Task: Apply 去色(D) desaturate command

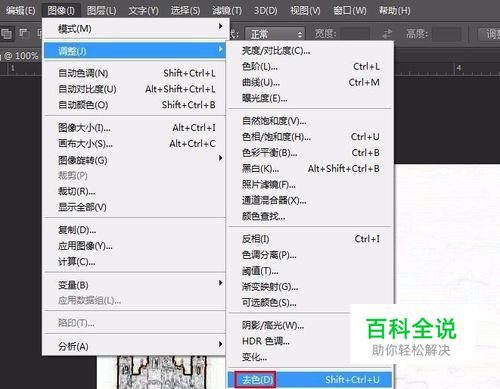Action: click(310, 380)
